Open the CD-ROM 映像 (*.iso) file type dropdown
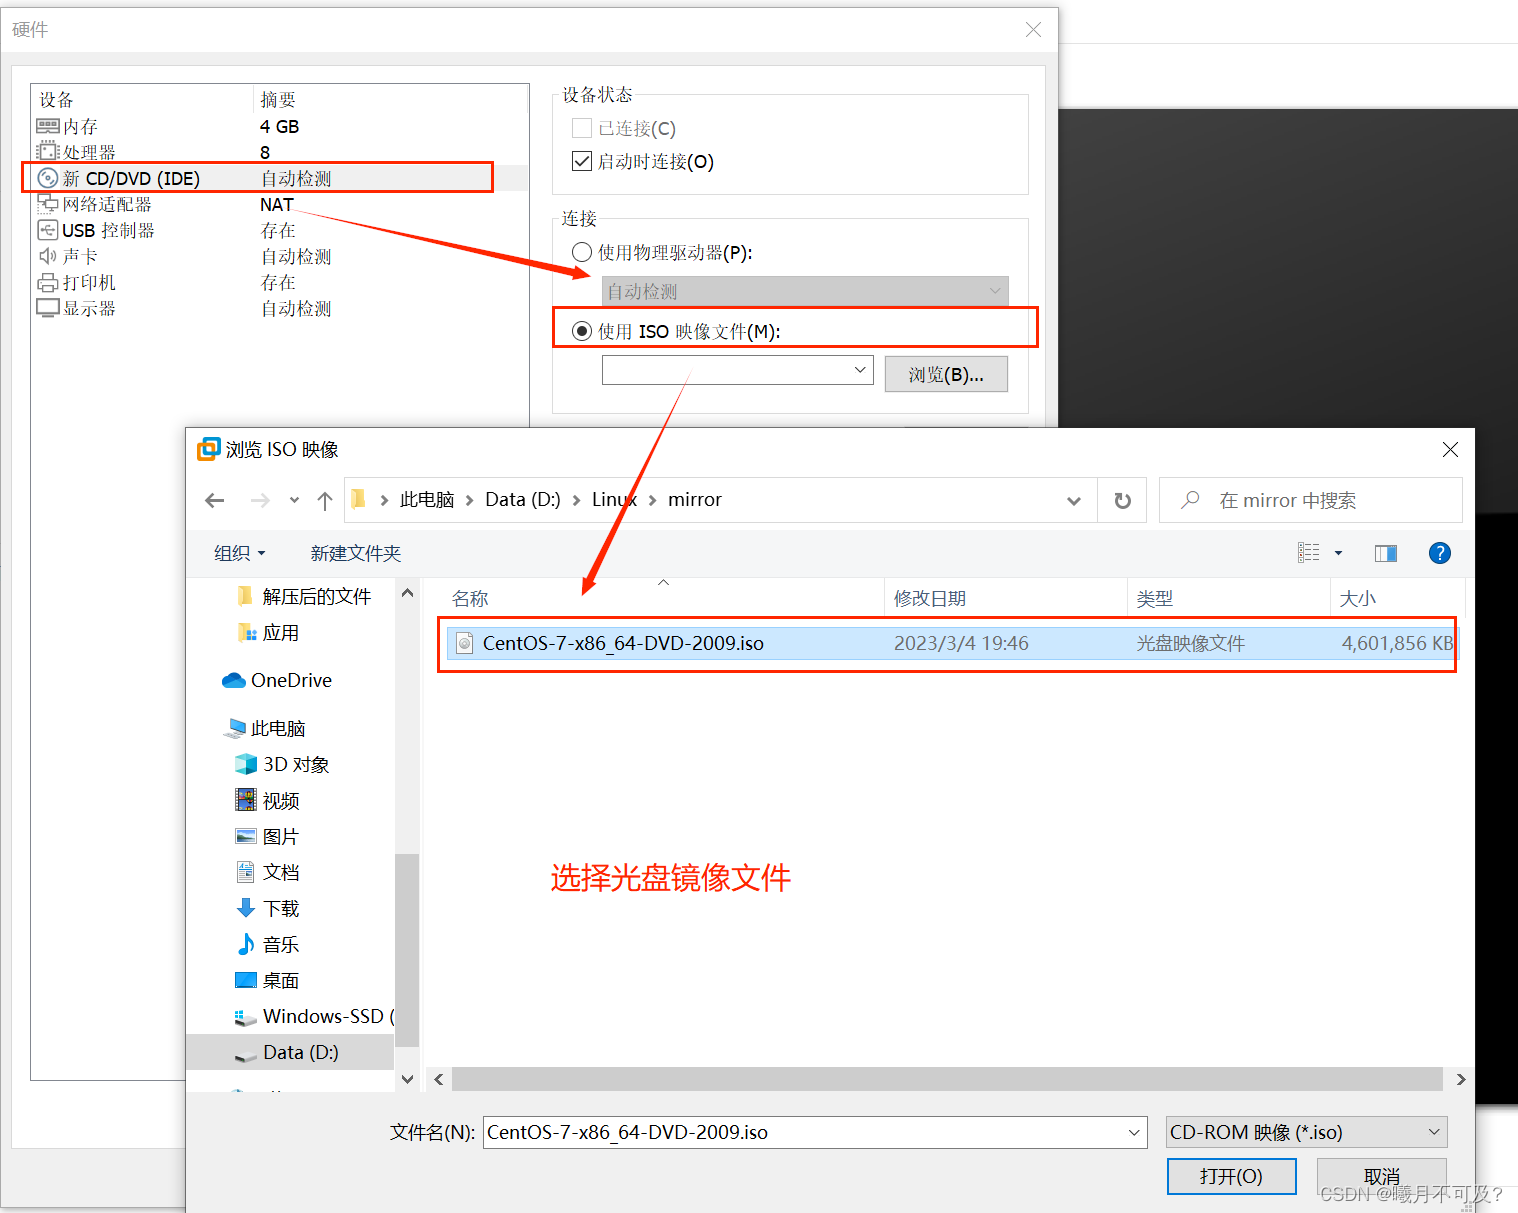1518x1213 pixels. [1307, 1132]
